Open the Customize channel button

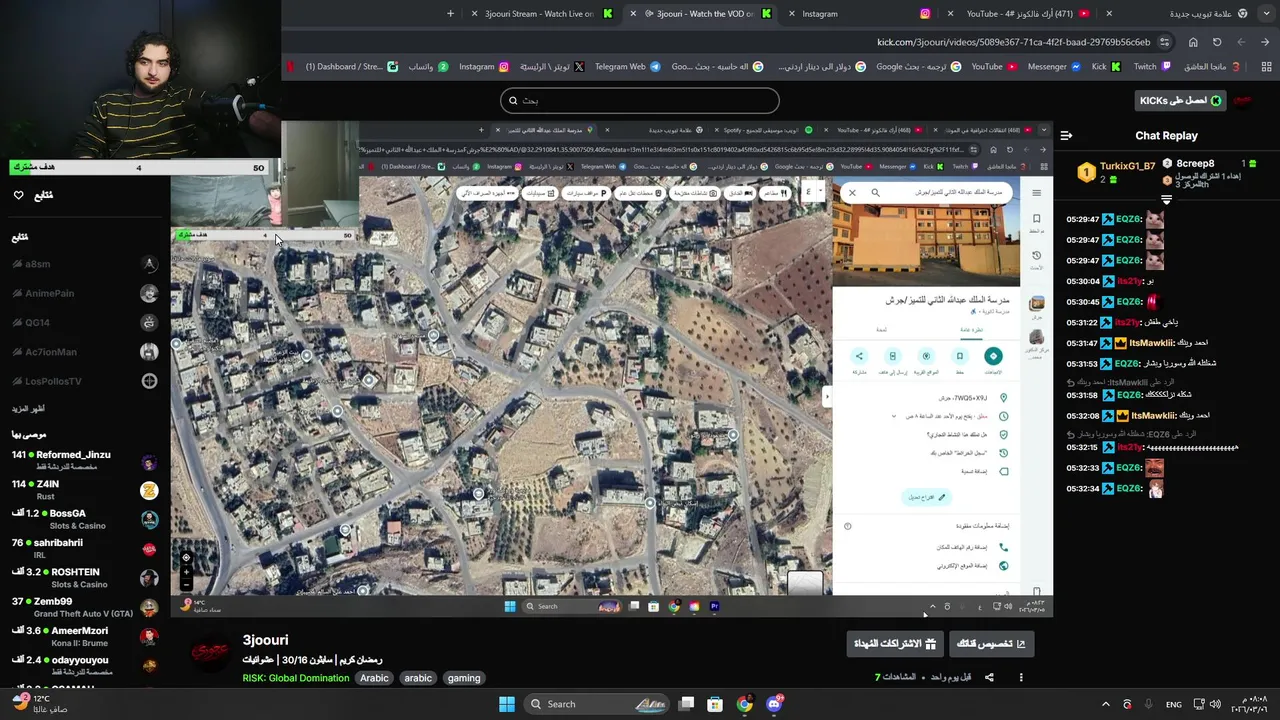click(991, 644)
